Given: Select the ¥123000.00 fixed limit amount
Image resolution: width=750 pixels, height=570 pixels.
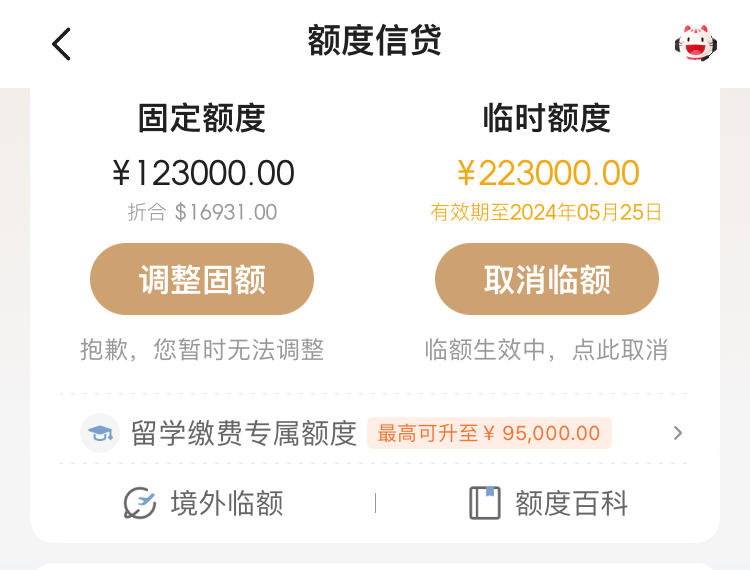Looking at the screenshot, I should [203, 173].
